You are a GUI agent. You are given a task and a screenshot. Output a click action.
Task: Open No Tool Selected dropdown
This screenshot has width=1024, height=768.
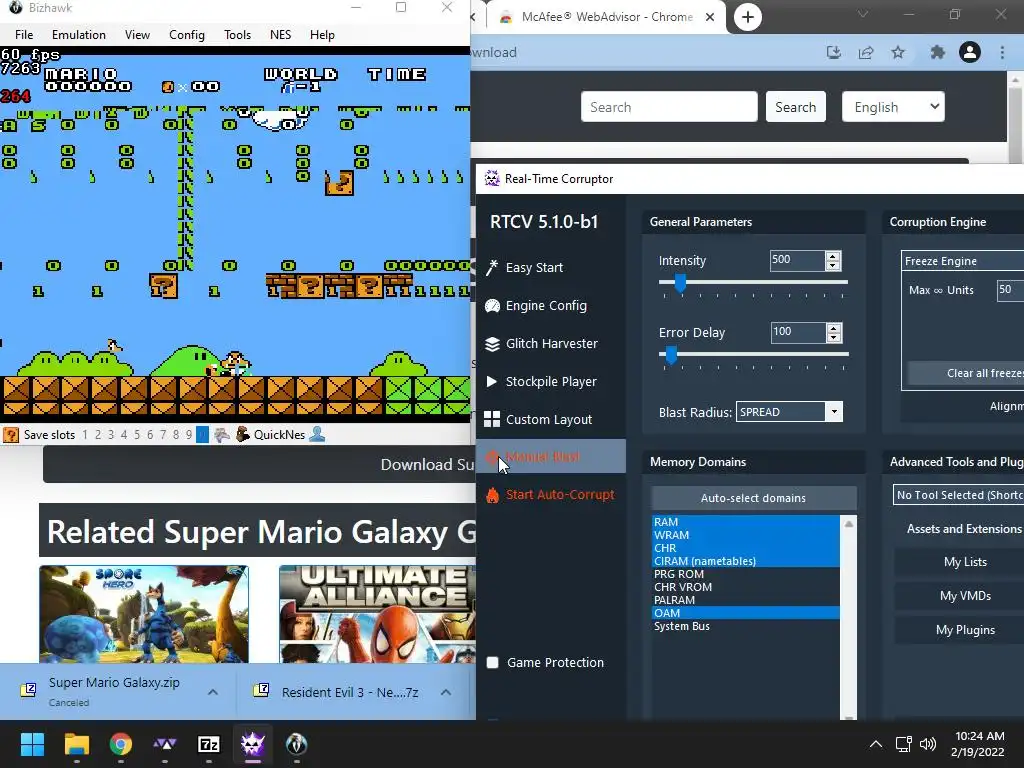[x=958, y=495]
